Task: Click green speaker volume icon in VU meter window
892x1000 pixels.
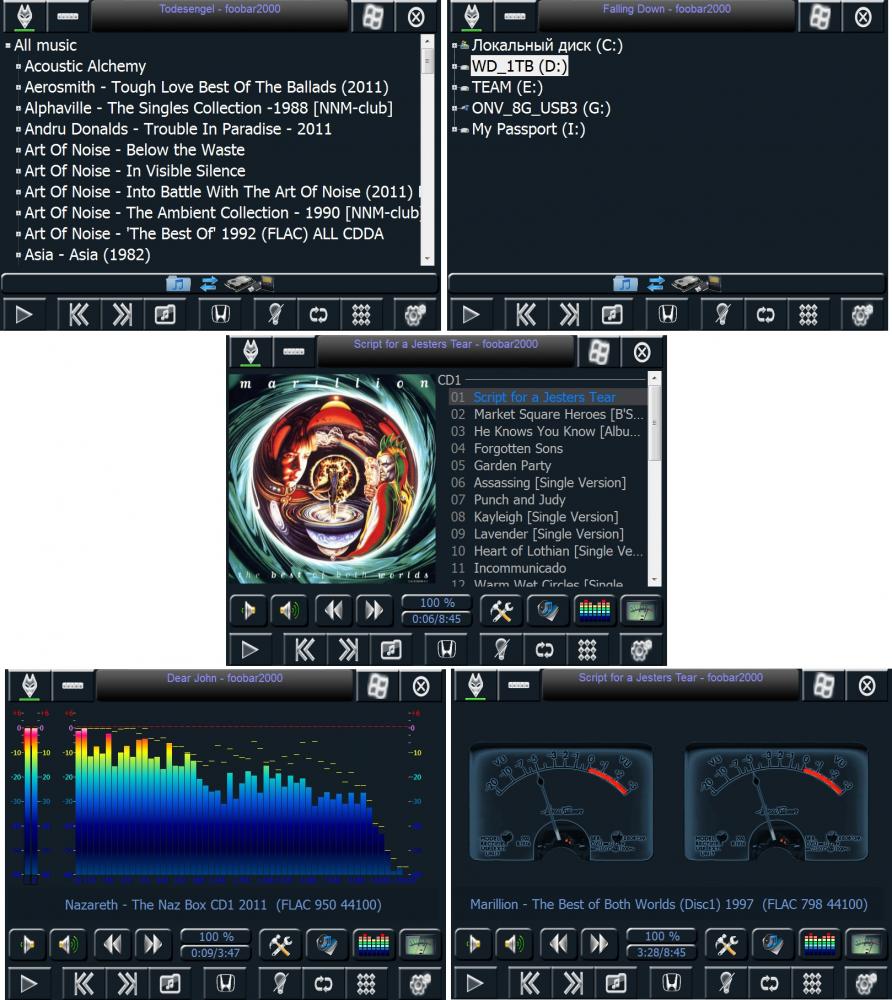Action: pos(511,944)
